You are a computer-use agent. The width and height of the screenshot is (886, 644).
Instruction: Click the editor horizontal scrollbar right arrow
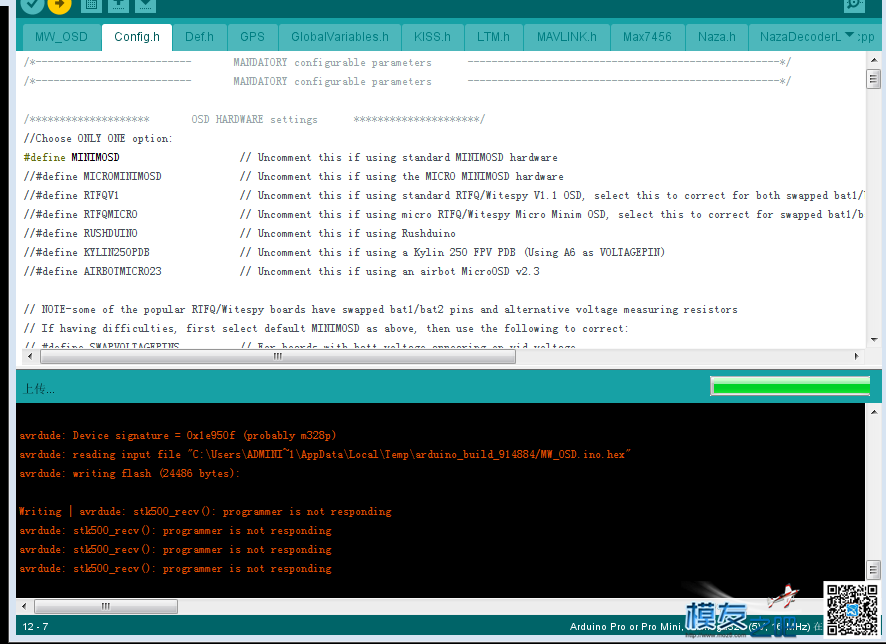(x=857, y=356)
